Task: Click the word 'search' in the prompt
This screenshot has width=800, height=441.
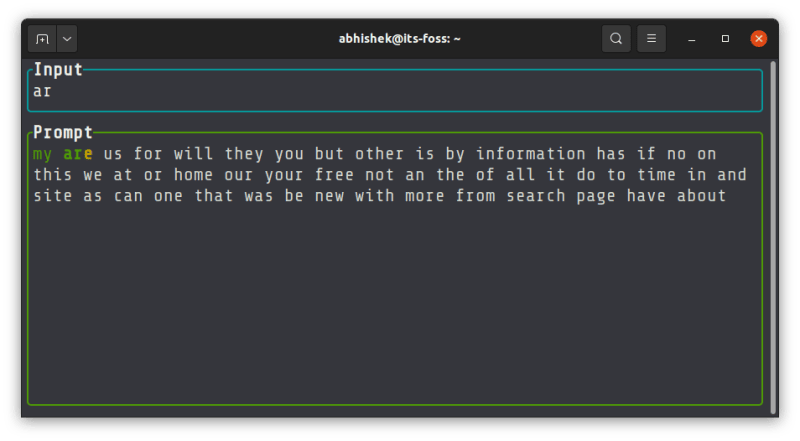Action: (536, 195)
